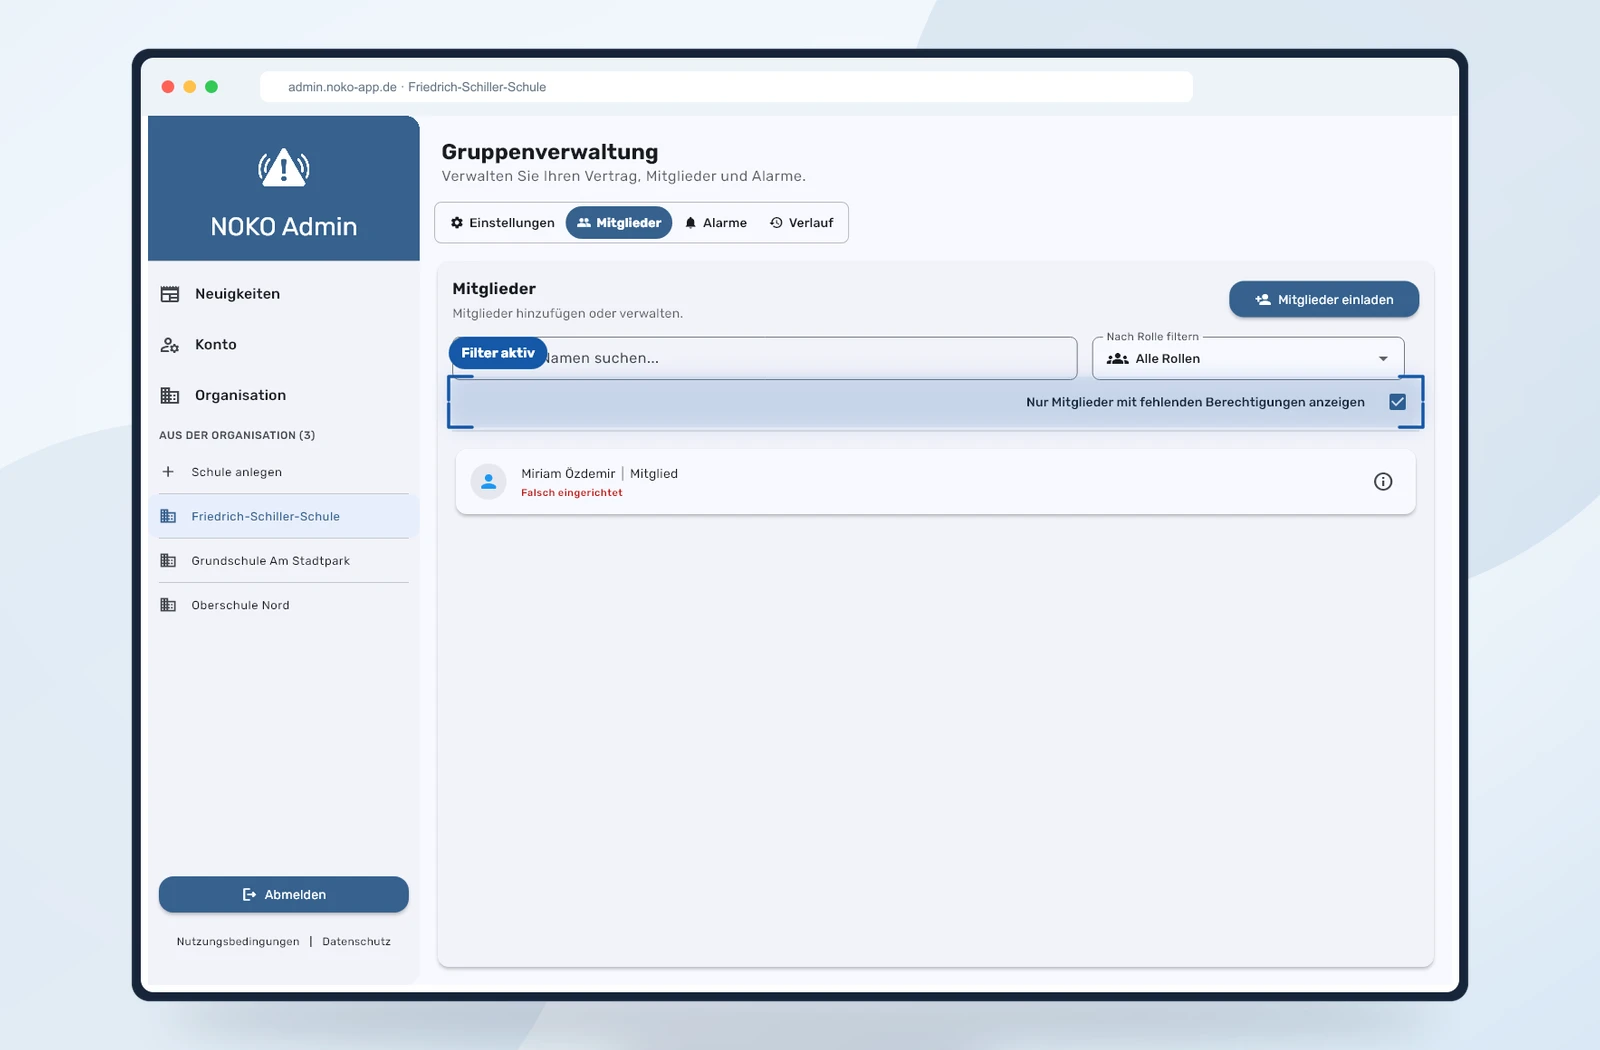1600x1050 pixels.
Task: Open the Verlauf history tab
Action: click(802, 223)
